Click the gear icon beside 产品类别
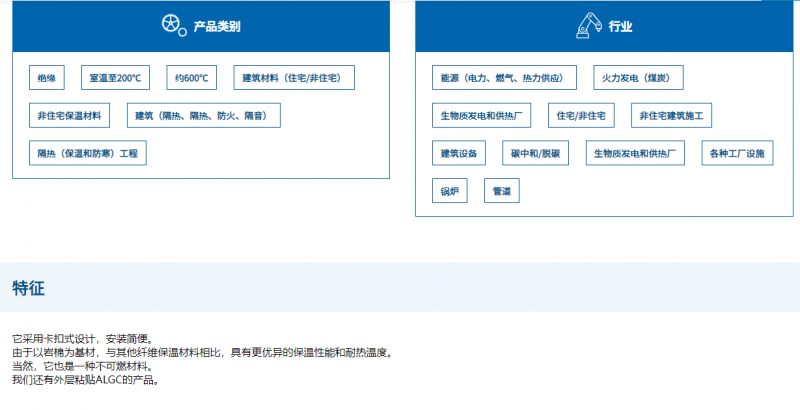Viewport: 800px width, 410px height. click(x=173, y=27)
